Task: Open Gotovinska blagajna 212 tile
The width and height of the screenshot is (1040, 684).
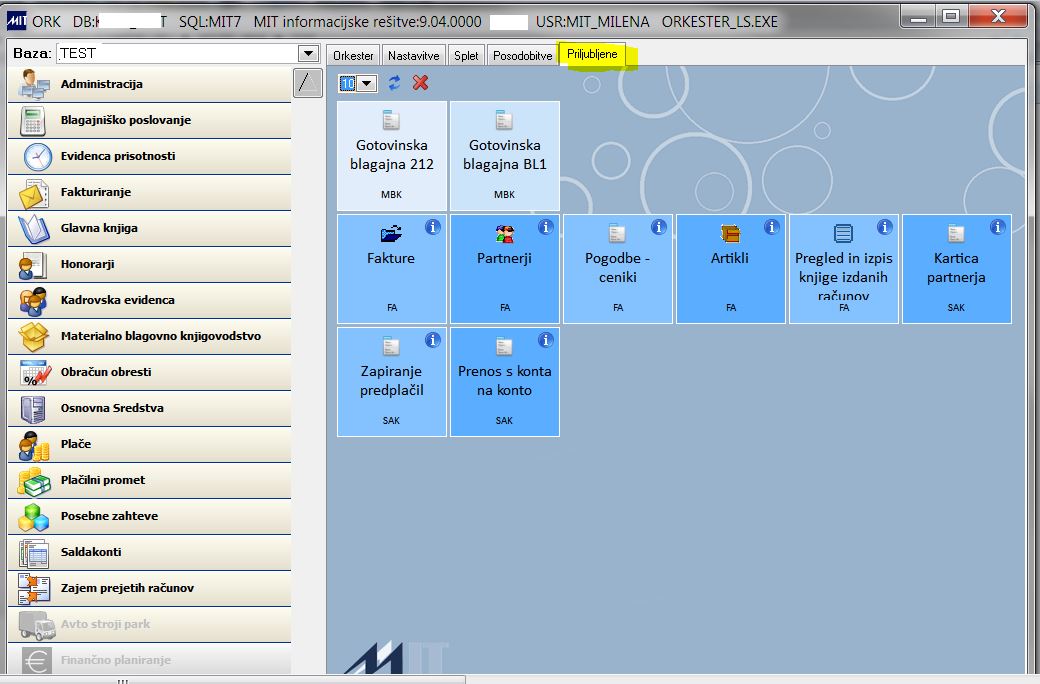Action: click(x=392, y=156)
